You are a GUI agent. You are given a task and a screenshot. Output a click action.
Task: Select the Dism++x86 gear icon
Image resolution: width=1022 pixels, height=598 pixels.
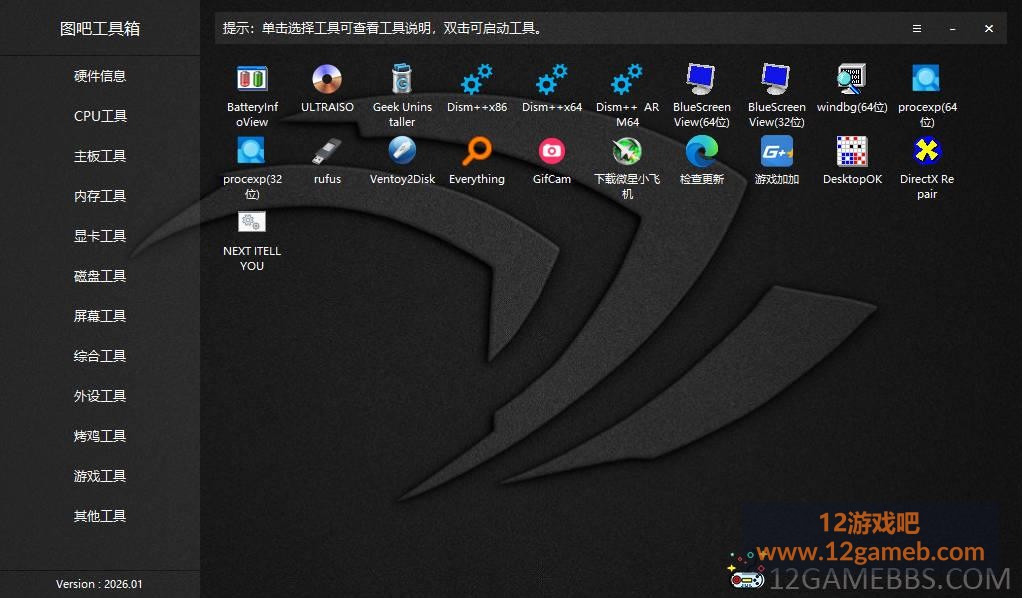(x=476, y=79)
